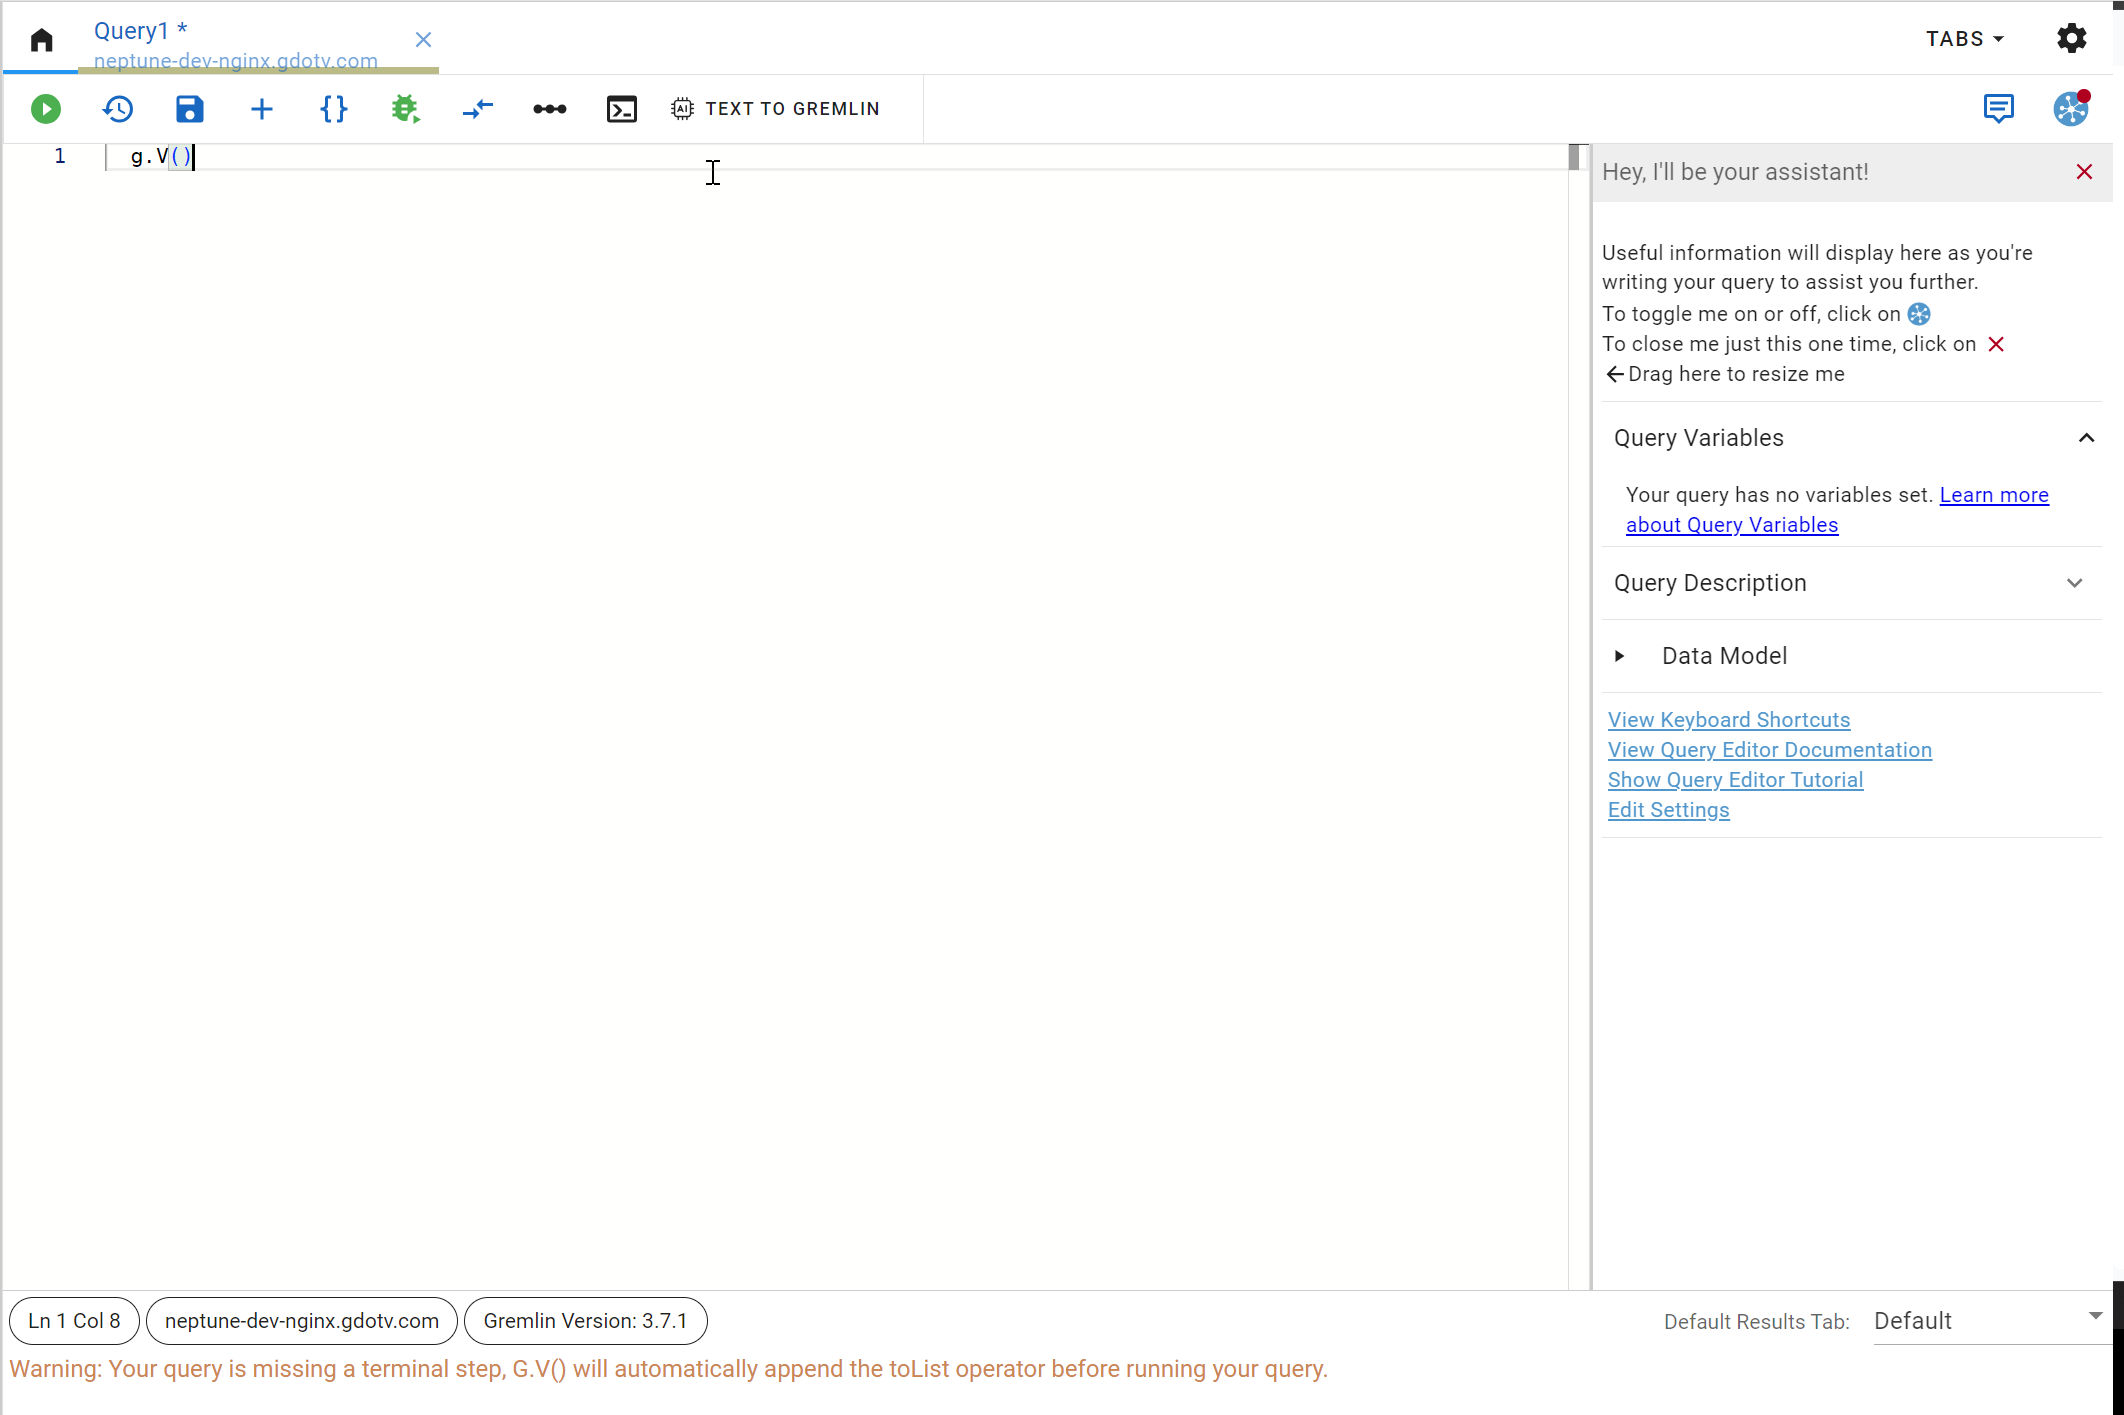Save the current query

click(x=188, y=109)
